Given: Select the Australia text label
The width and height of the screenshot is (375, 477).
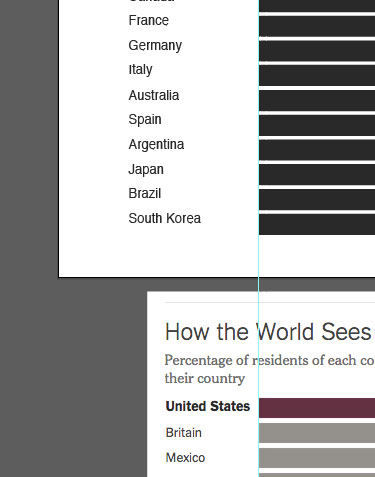Looking at the screenshot, I should coord(154,95).
